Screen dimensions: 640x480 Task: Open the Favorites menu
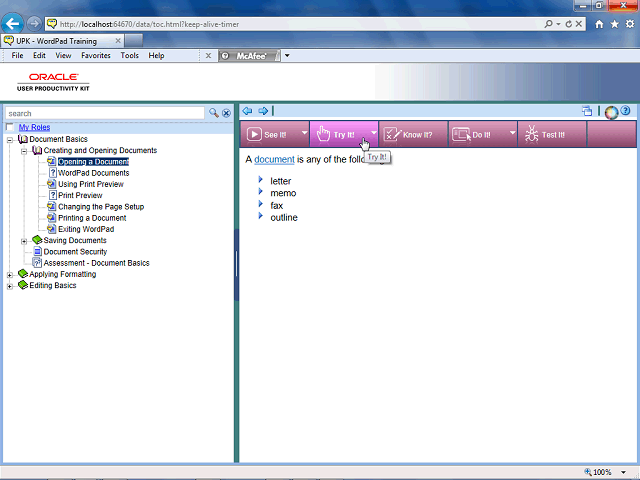click(x=96, y=56)
